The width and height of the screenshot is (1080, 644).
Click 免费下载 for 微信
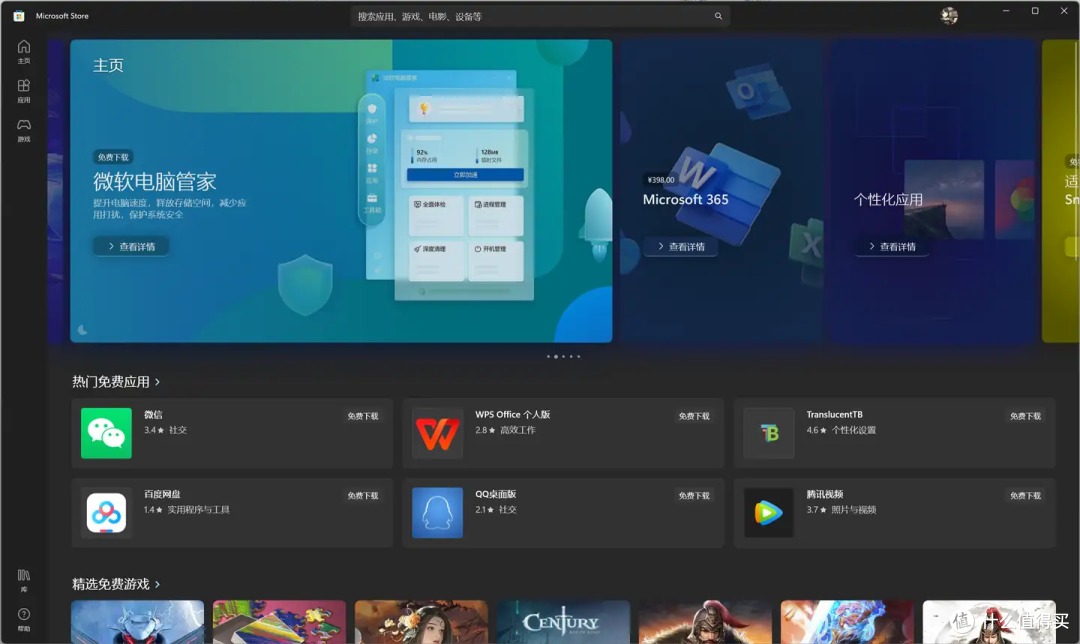[x=362, y=416]
